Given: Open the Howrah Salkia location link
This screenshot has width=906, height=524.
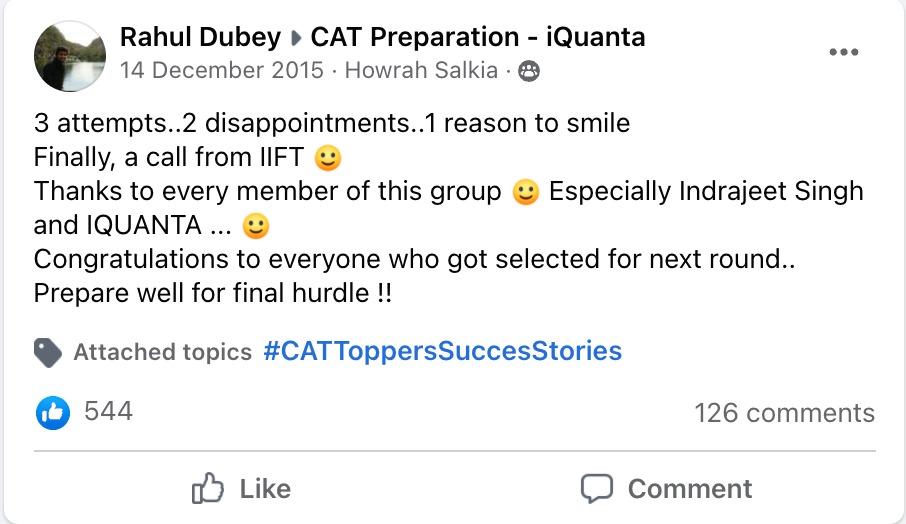Looking at the screenshot, I should point(421,70).
